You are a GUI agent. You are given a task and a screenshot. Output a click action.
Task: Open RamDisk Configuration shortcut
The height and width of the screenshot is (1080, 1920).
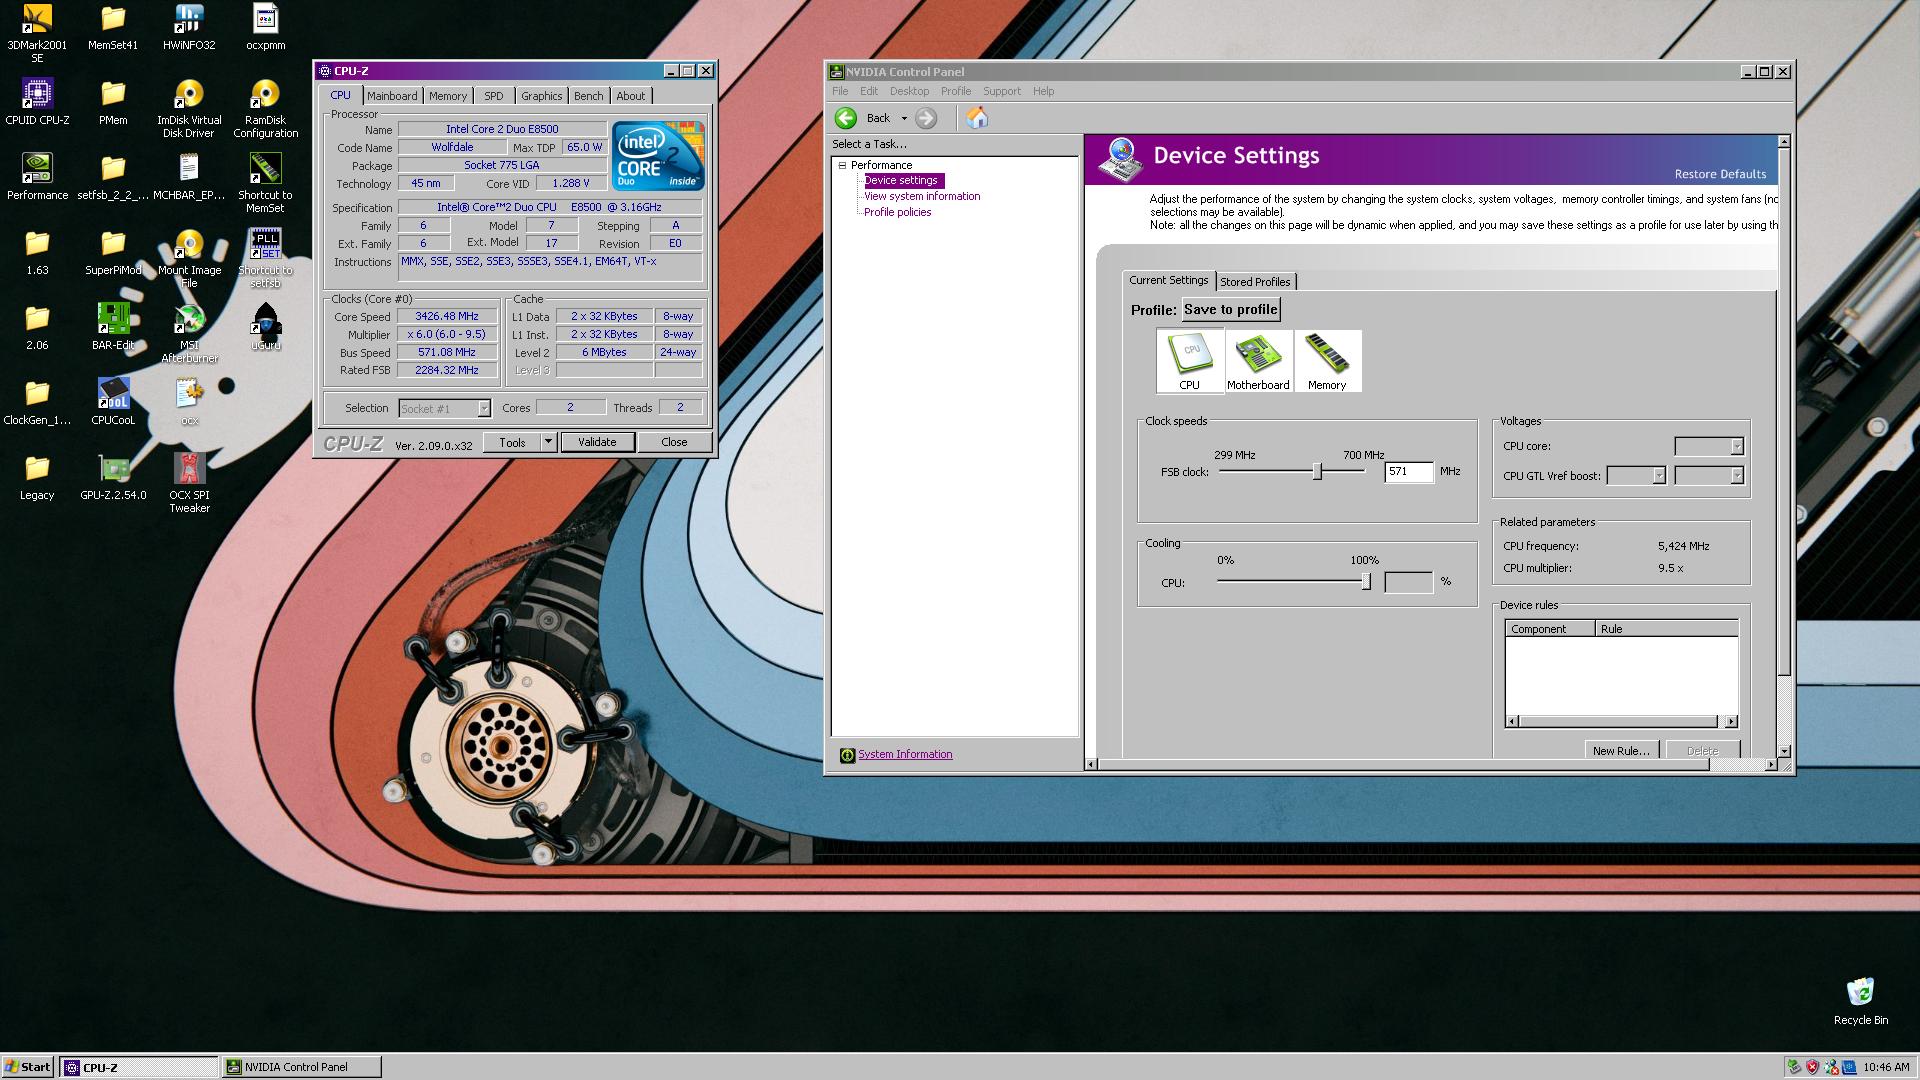[x=265, y=108]
